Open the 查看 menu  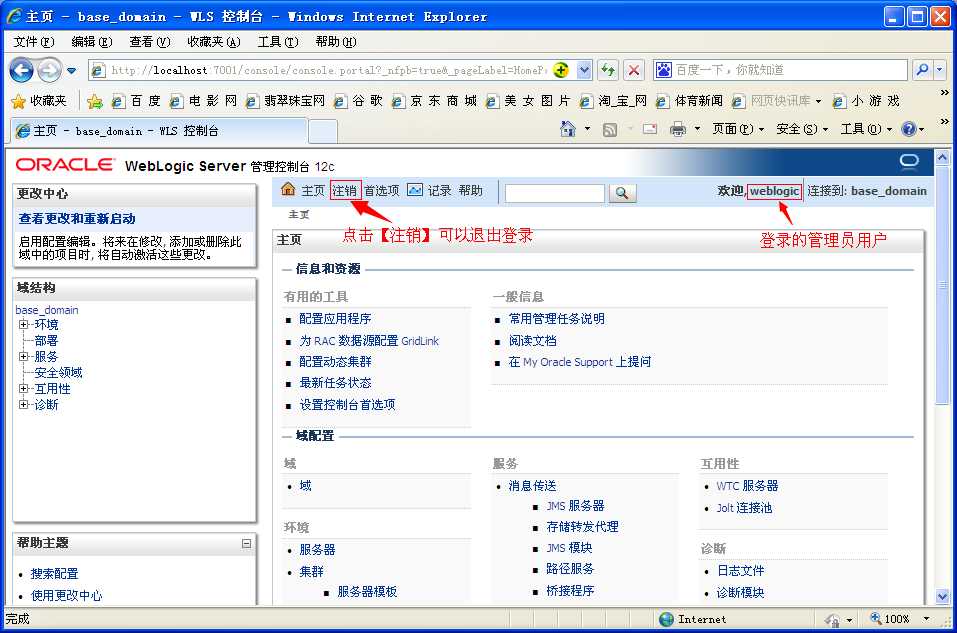pyautogui.click(x=150, y=42)
